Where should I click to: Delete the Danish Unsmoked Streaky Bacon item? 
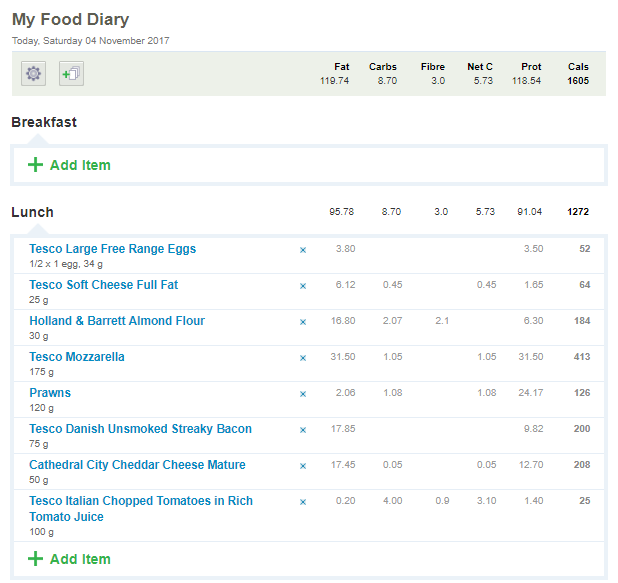[303, 429]
